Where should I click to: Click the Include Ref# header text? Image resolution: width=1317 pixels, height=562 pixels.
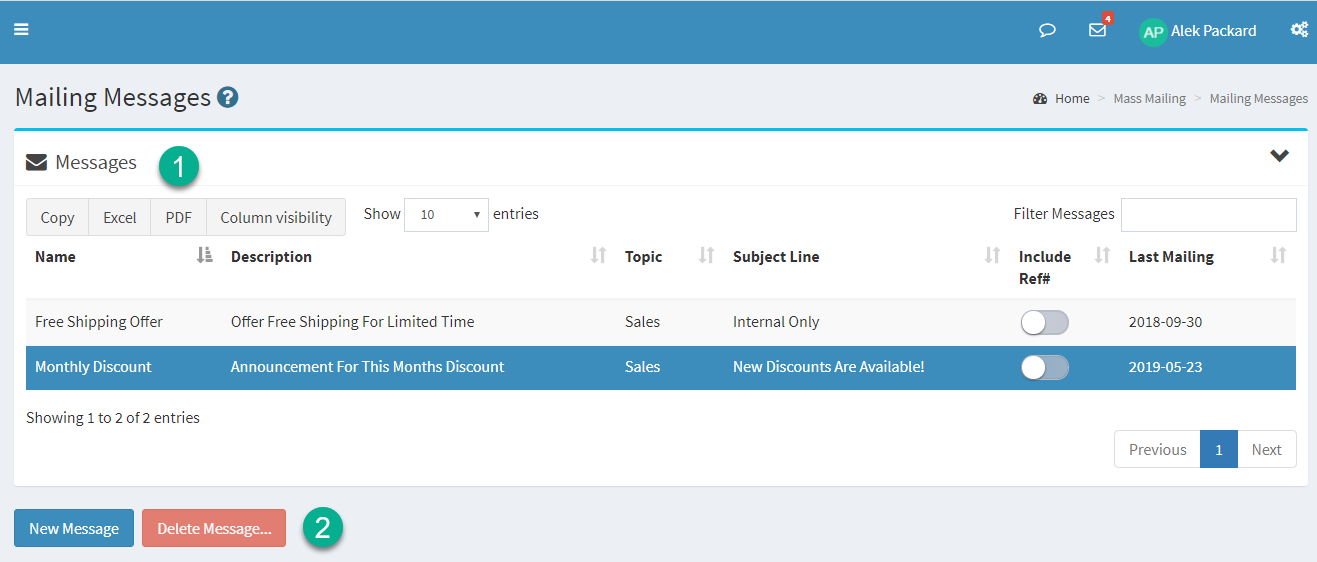[x=1045, y=268]
